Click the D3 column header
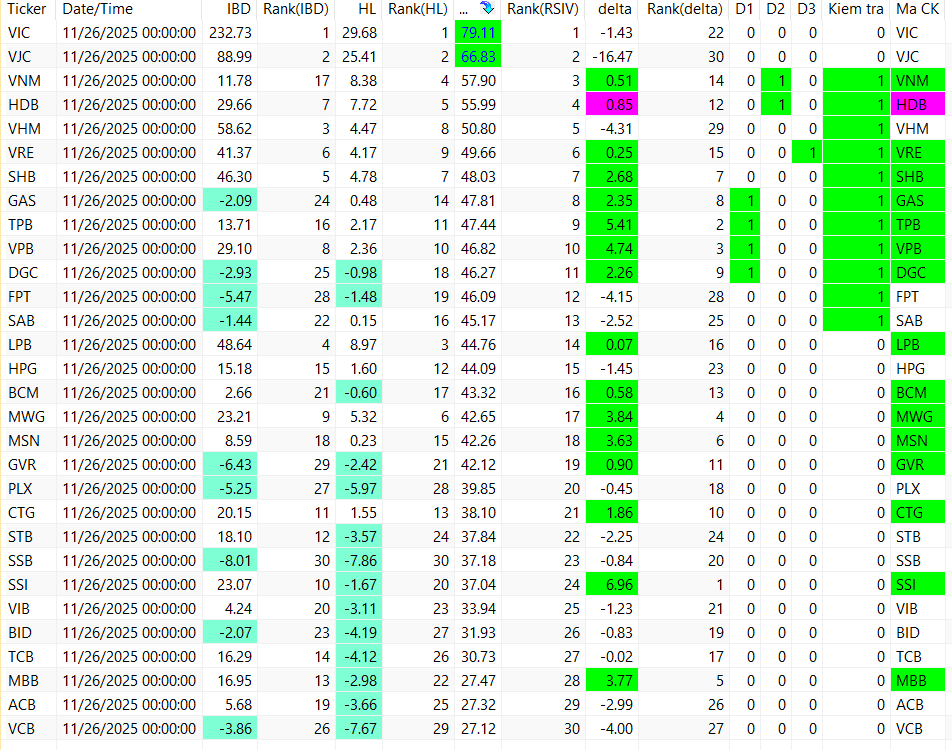 (x=806, y=9)
